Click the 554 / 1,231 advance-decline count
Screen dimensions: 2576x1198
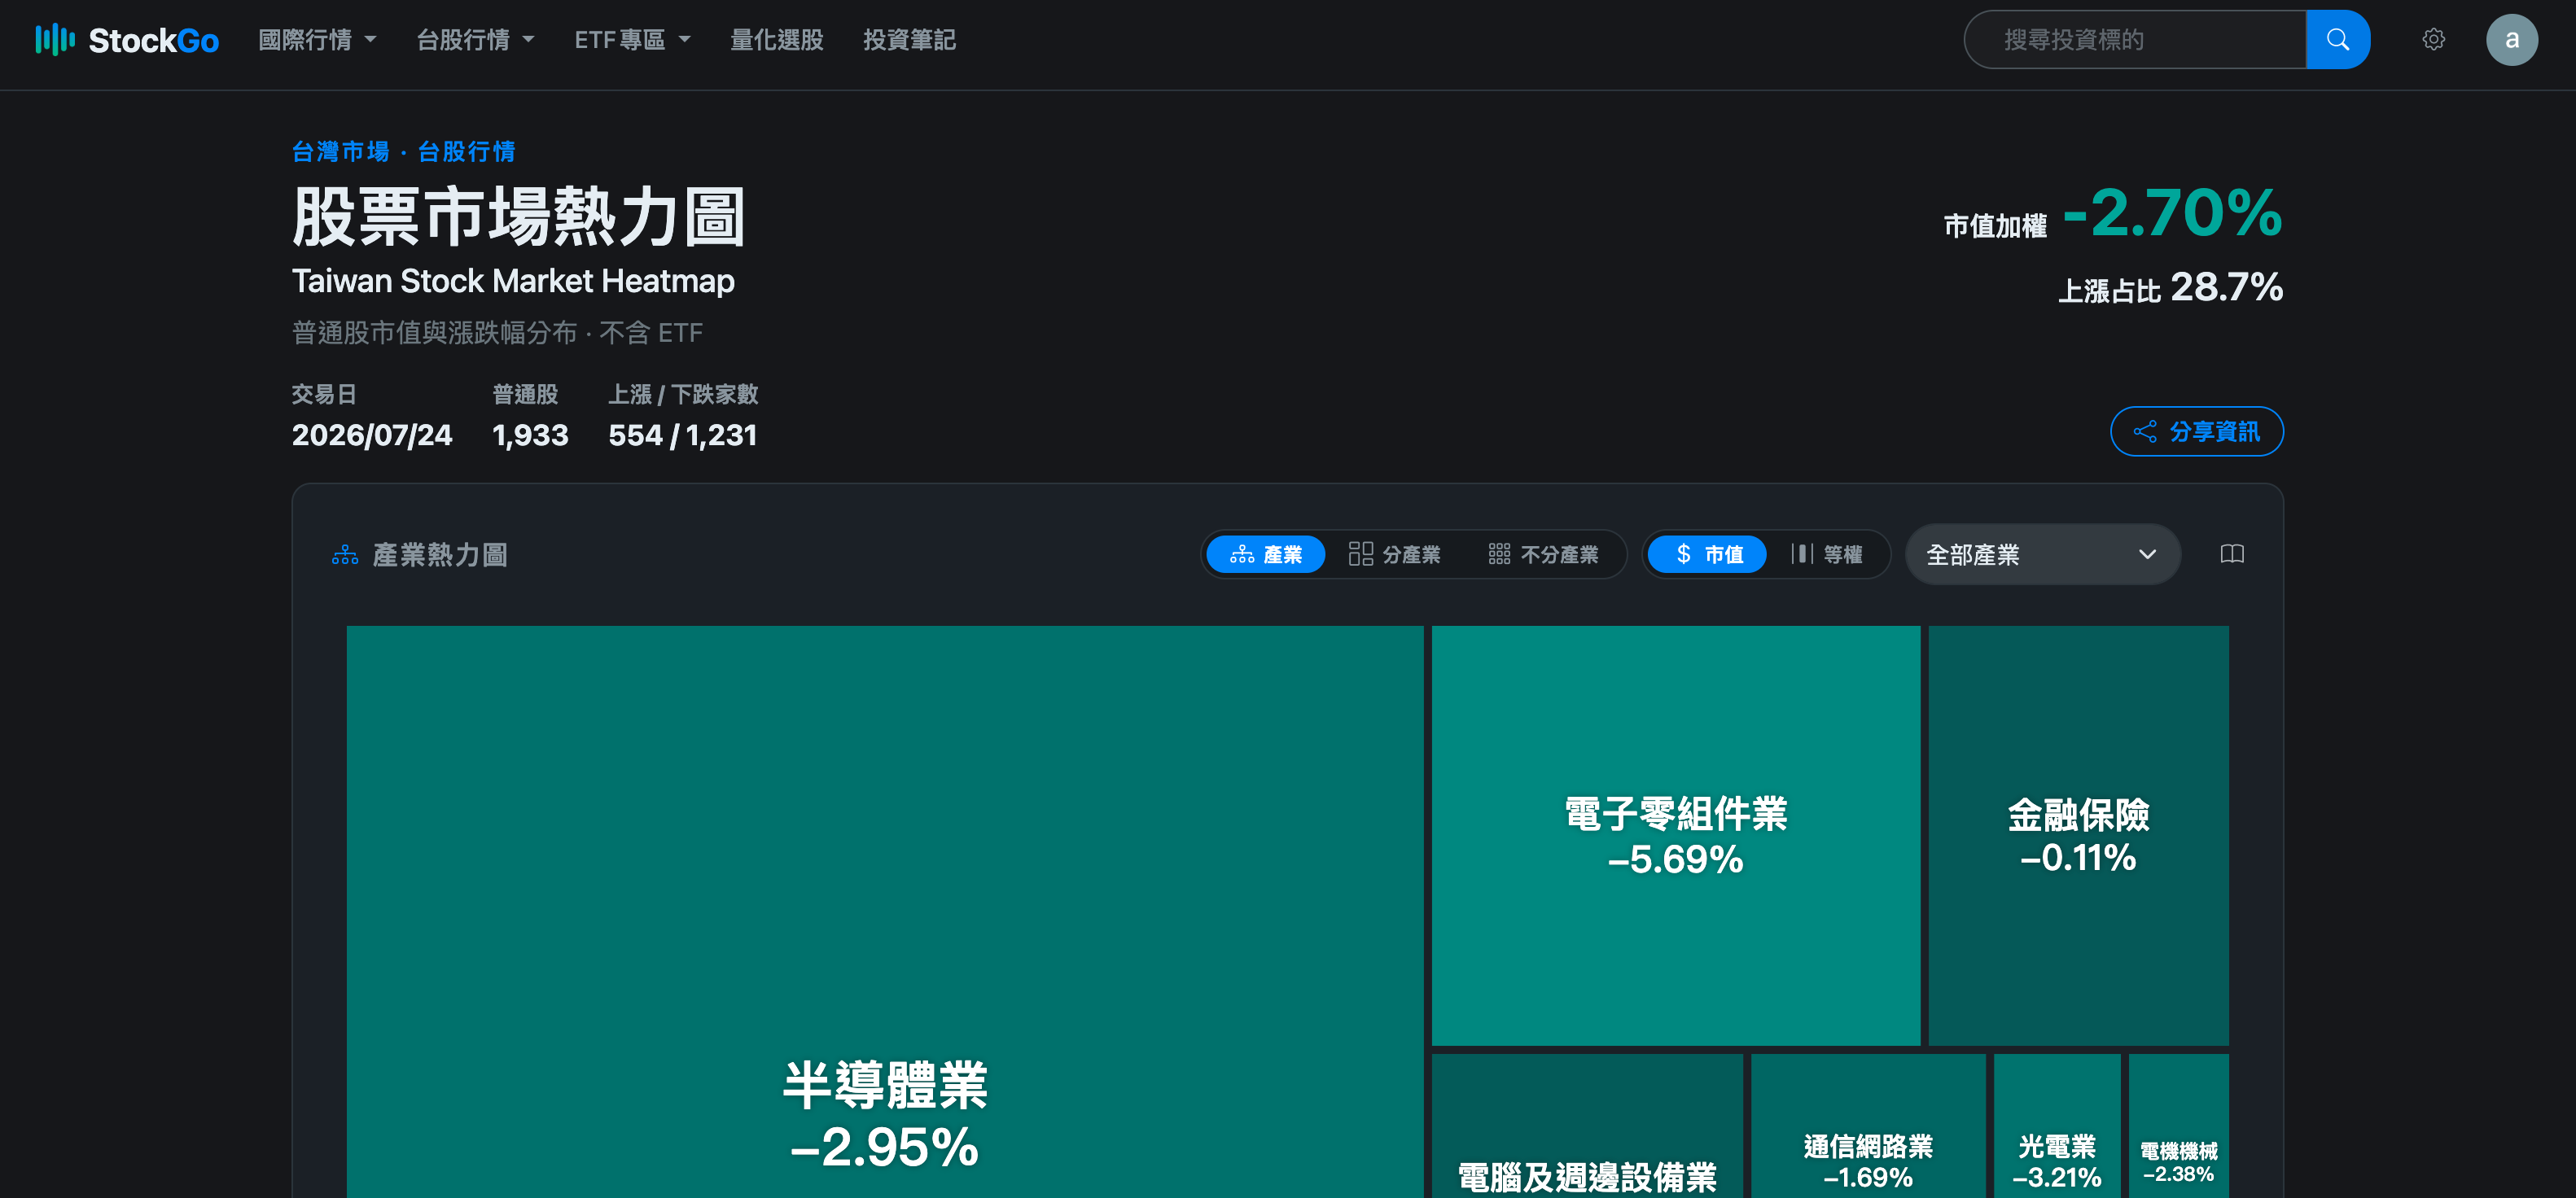coord(683,435)
